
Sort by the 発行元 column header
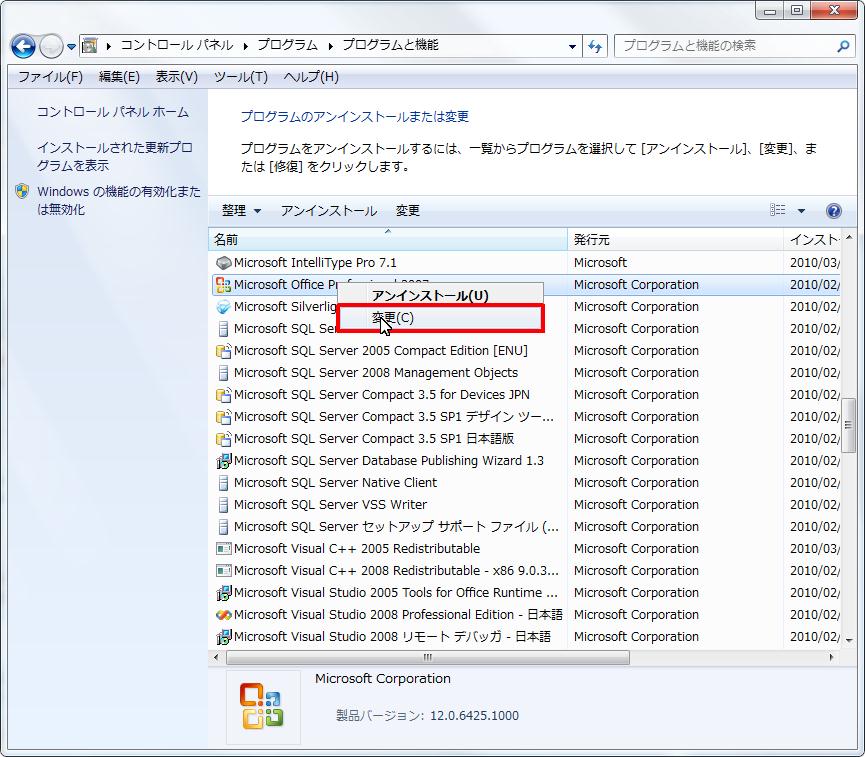[592, 240]
